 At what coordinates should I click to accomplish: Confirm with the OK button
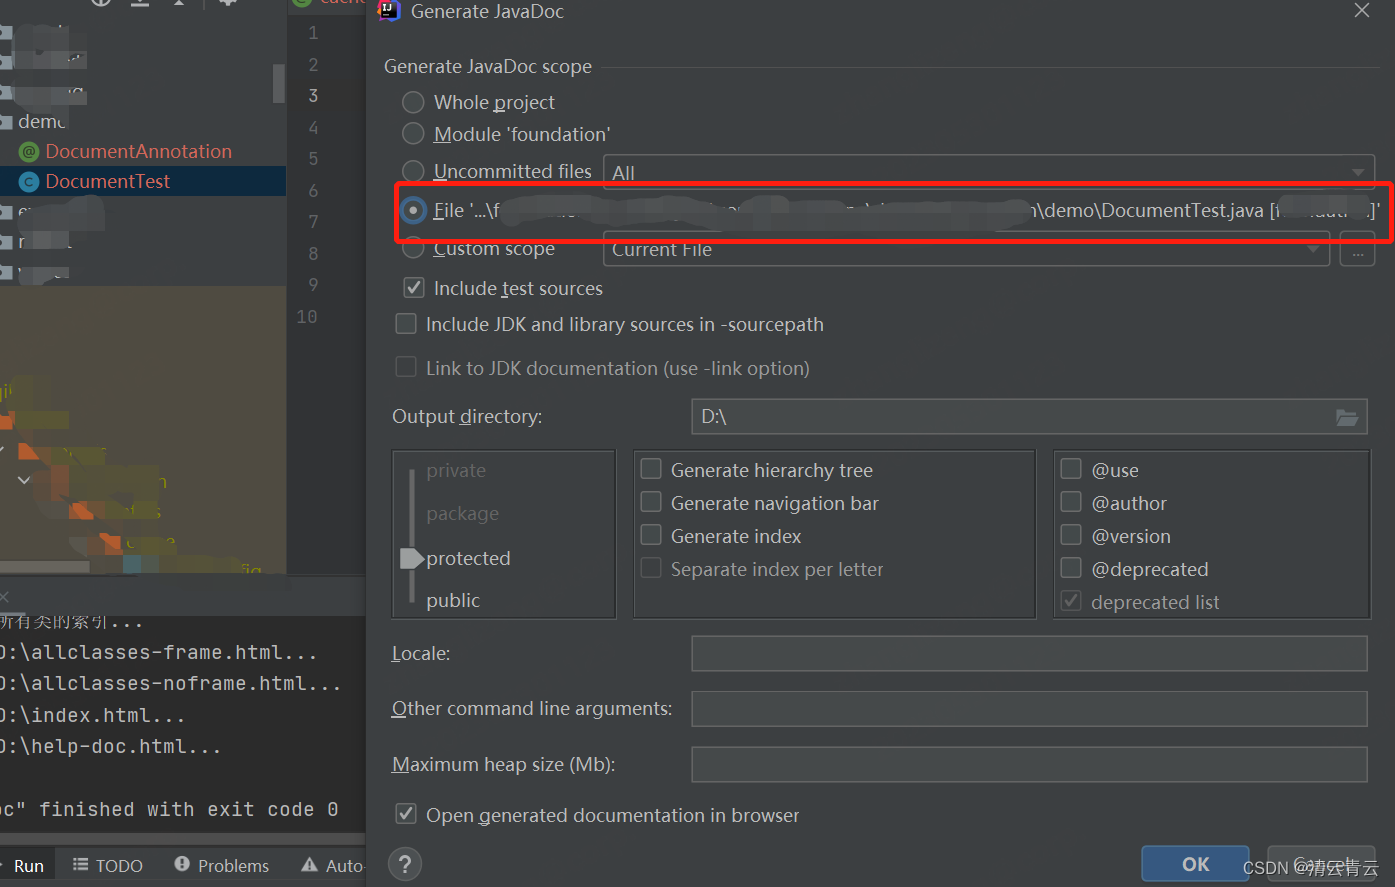1195,864
